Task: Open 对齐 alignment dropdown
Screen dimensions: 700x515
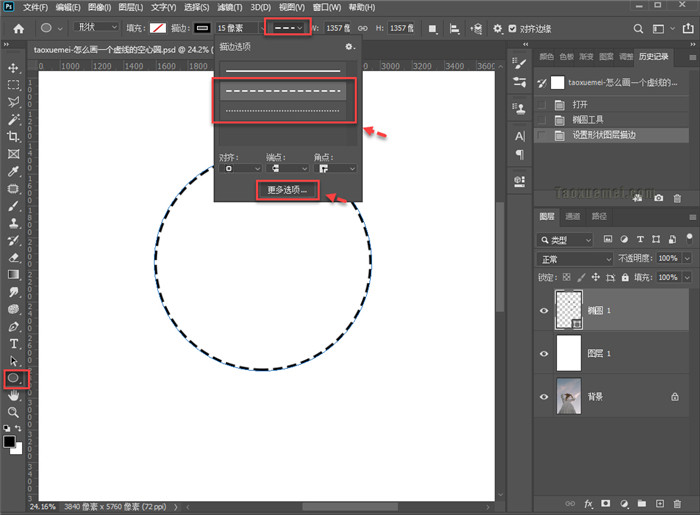Action: click(x=240, y=168)
